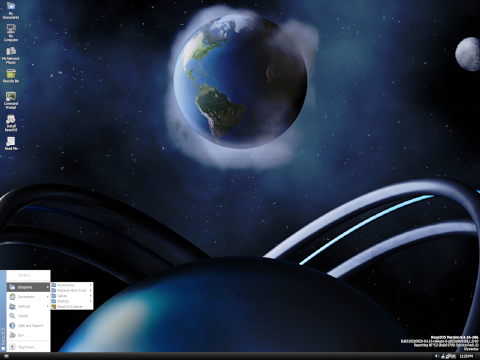Click the Run gears icon
The image size is (480, 360).
coord(12,335)
